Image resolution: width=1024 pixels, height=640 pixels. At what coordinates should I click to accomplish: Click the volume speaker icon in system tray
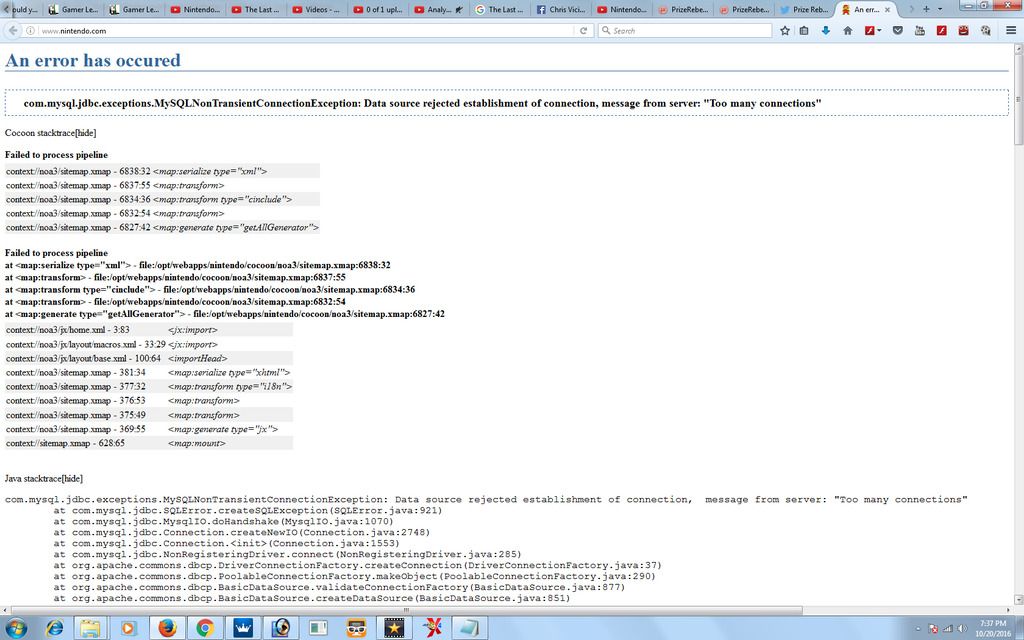pos(961,629)
